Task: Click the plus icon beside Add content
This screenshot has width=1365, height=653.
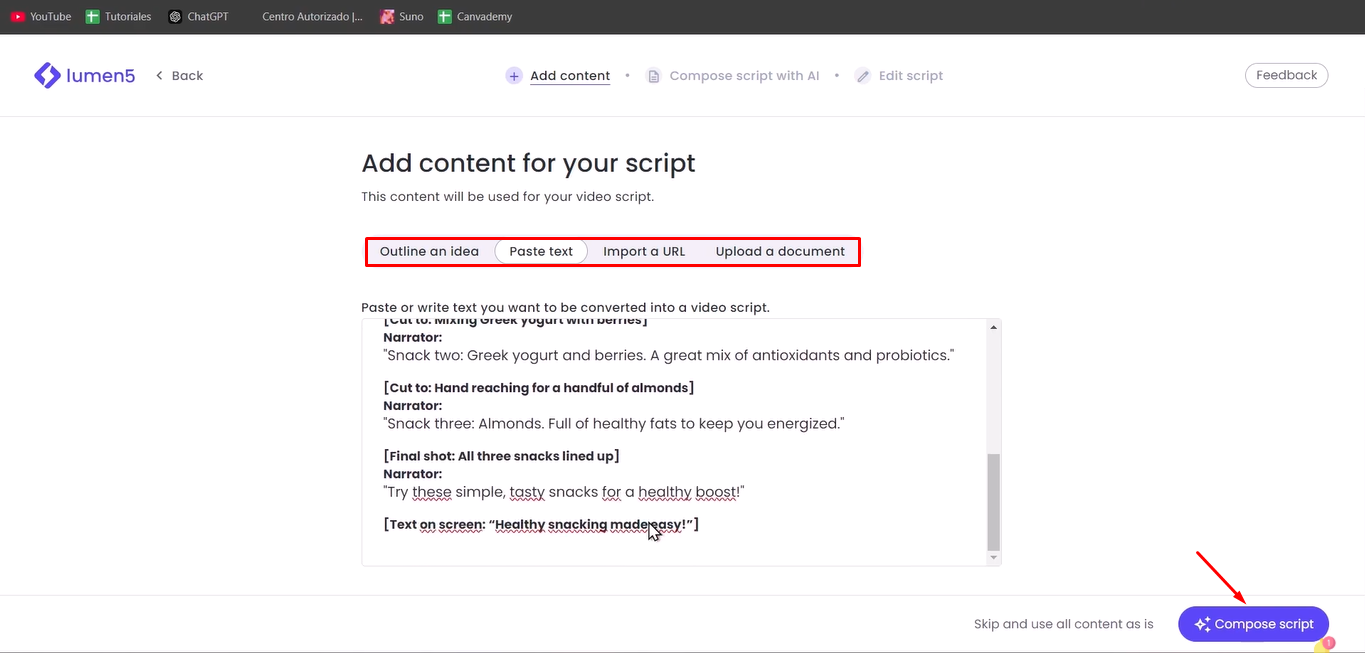Action: point(513,75)
